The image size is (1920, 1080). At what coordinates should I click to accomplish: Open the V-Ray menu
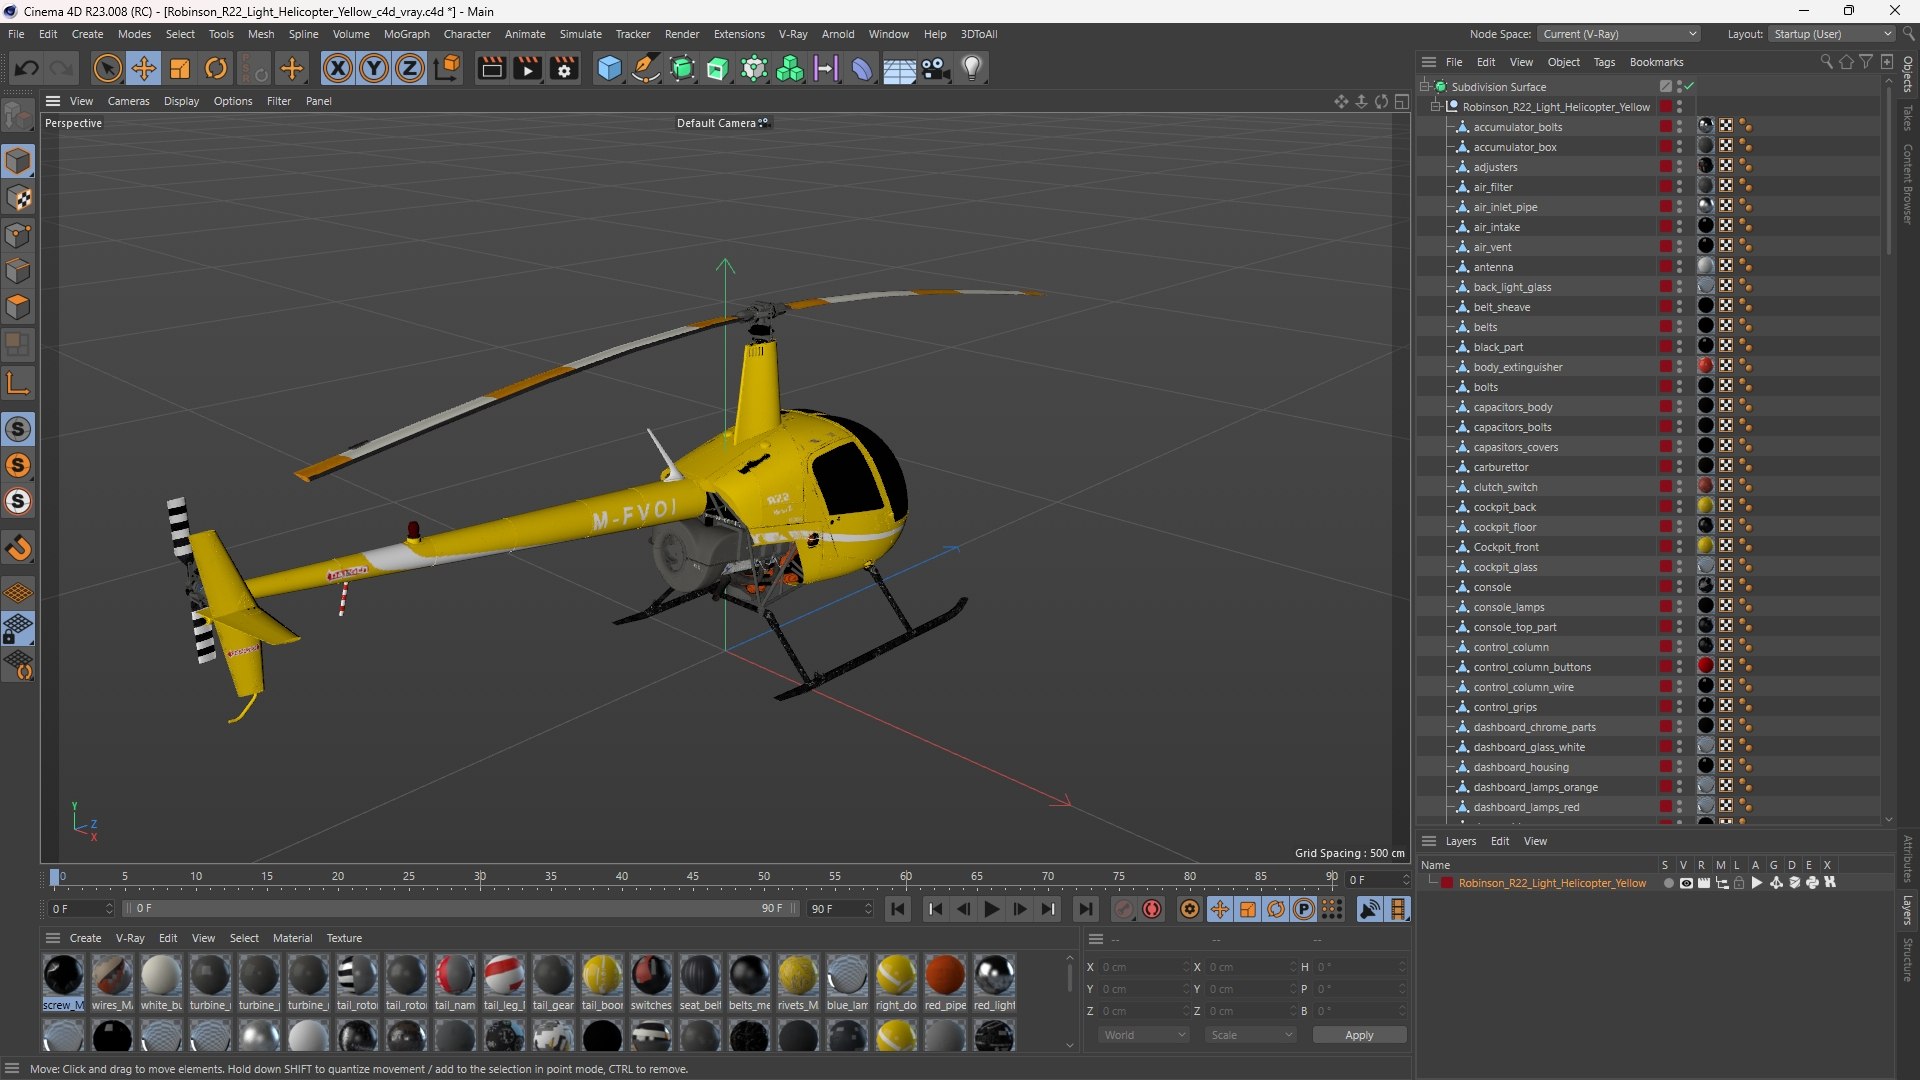pos(793,34)
